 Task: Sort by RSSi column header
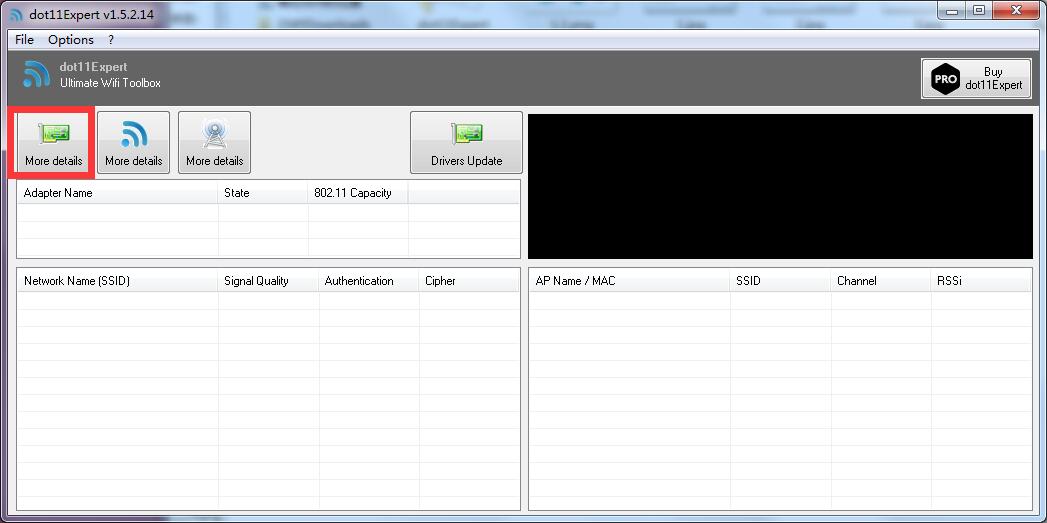pyautogui.click(x=981, y=281)
